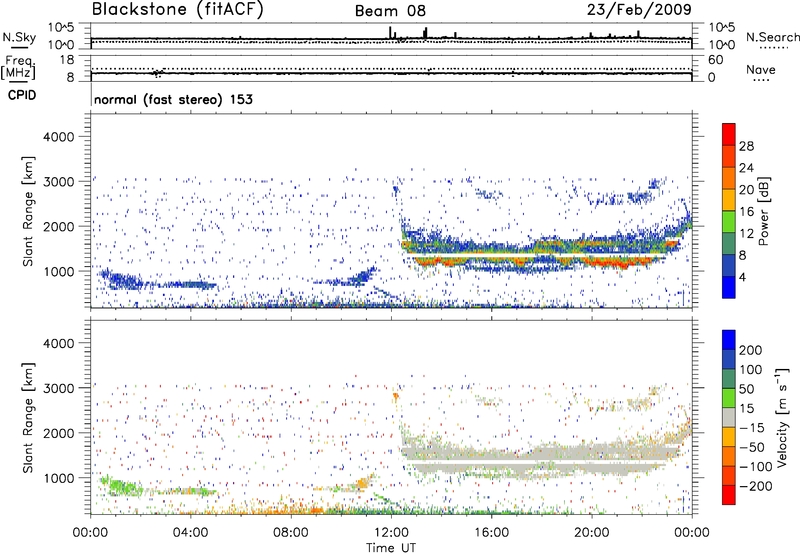Click the "08:00" time axis tick label
Viewport: 800px width, 554px height.
click(291, 533)
